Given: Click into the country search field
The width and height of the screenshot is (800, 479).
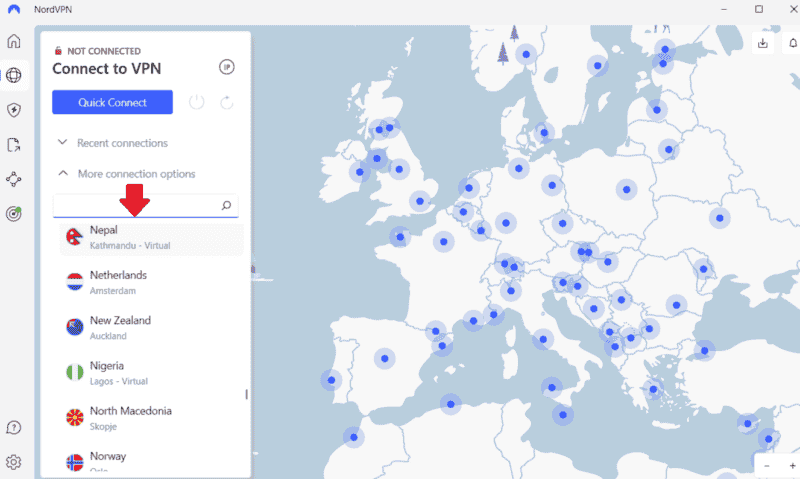Looking at the screenshot, I should (x=145, y=205).
